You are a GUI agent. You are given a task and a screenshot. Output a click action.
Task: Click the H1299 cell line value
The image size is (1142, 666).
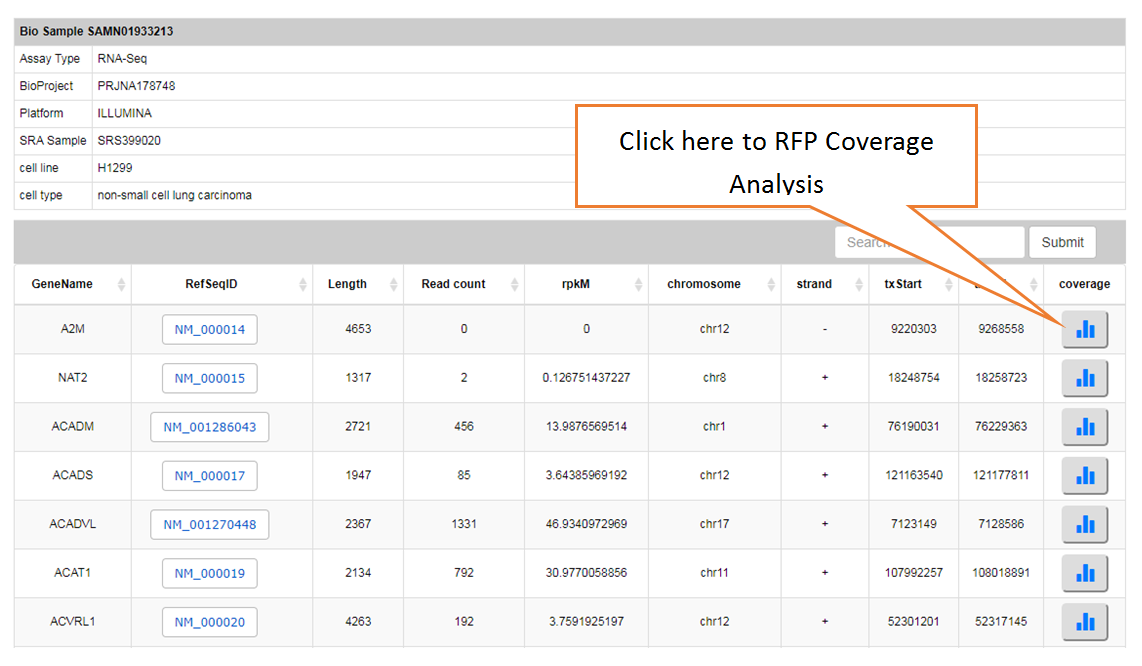115,168
